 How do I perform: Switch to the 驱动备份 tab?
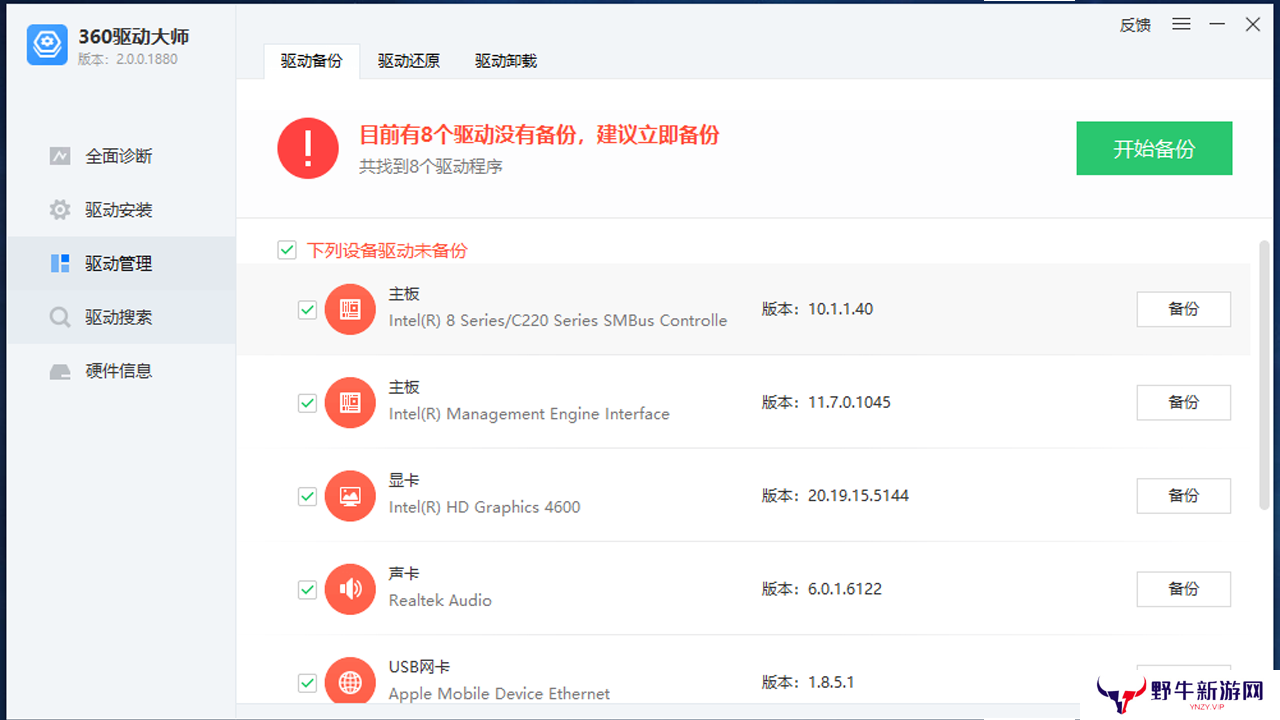pyautogui.click(x=311, y=61)
